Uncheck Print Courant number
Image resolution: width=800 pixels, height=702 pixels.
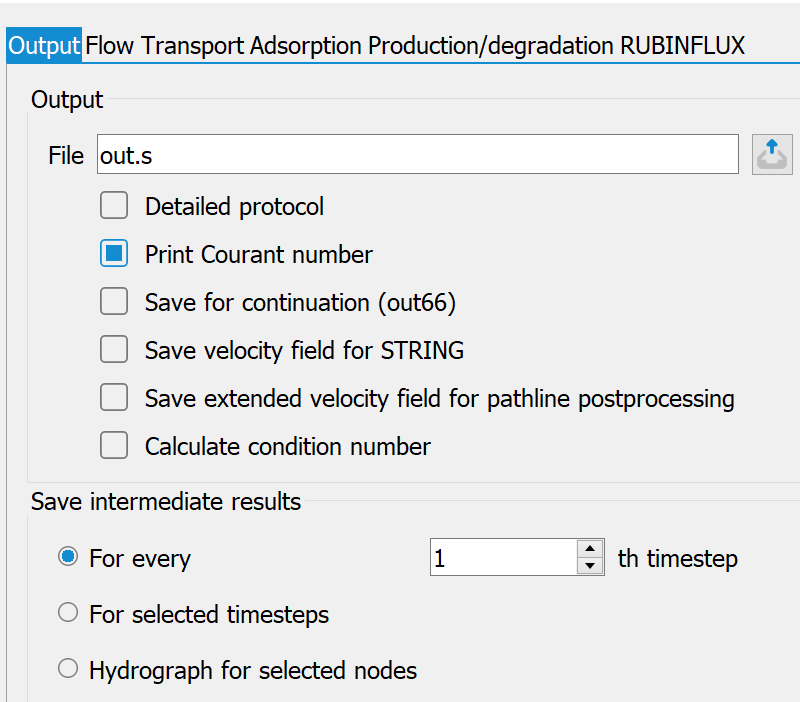pyautogui.click(x=114, y=254)
